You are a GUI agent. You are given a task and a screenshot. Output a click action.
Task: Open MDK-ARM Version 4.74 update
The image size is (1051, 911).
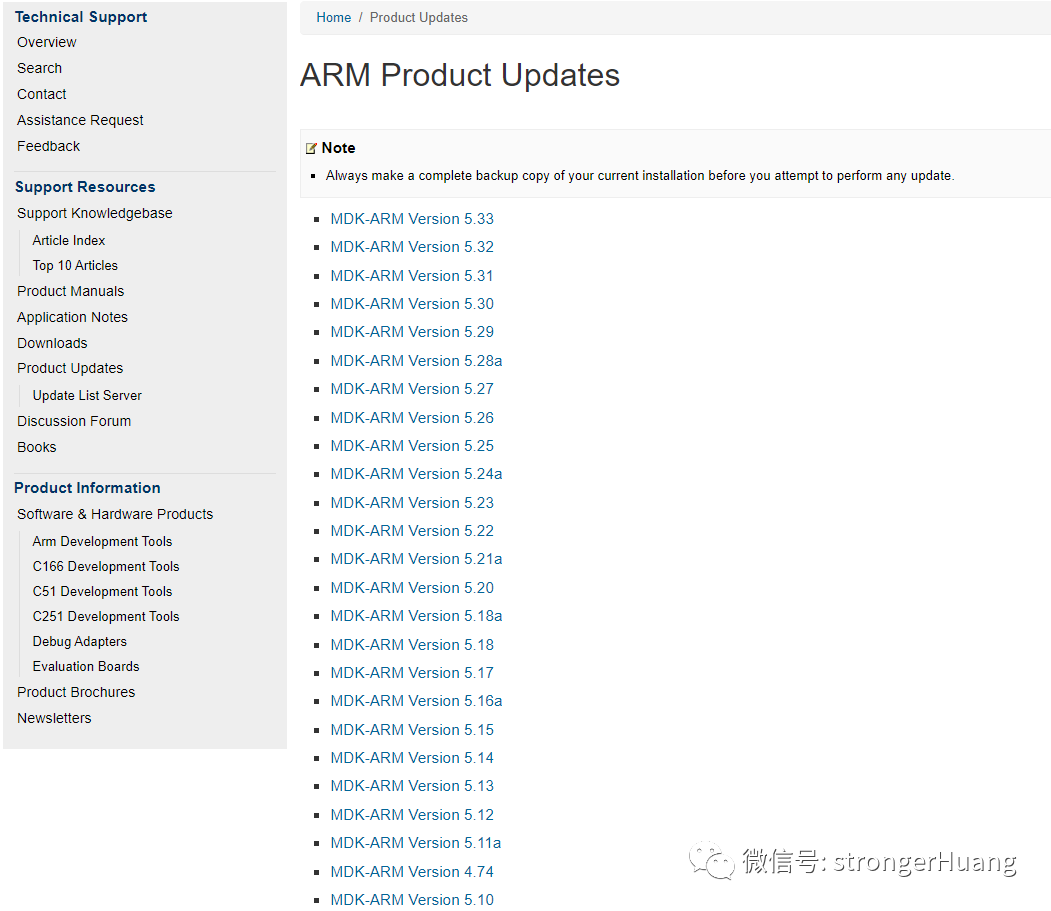coord(412,872)
